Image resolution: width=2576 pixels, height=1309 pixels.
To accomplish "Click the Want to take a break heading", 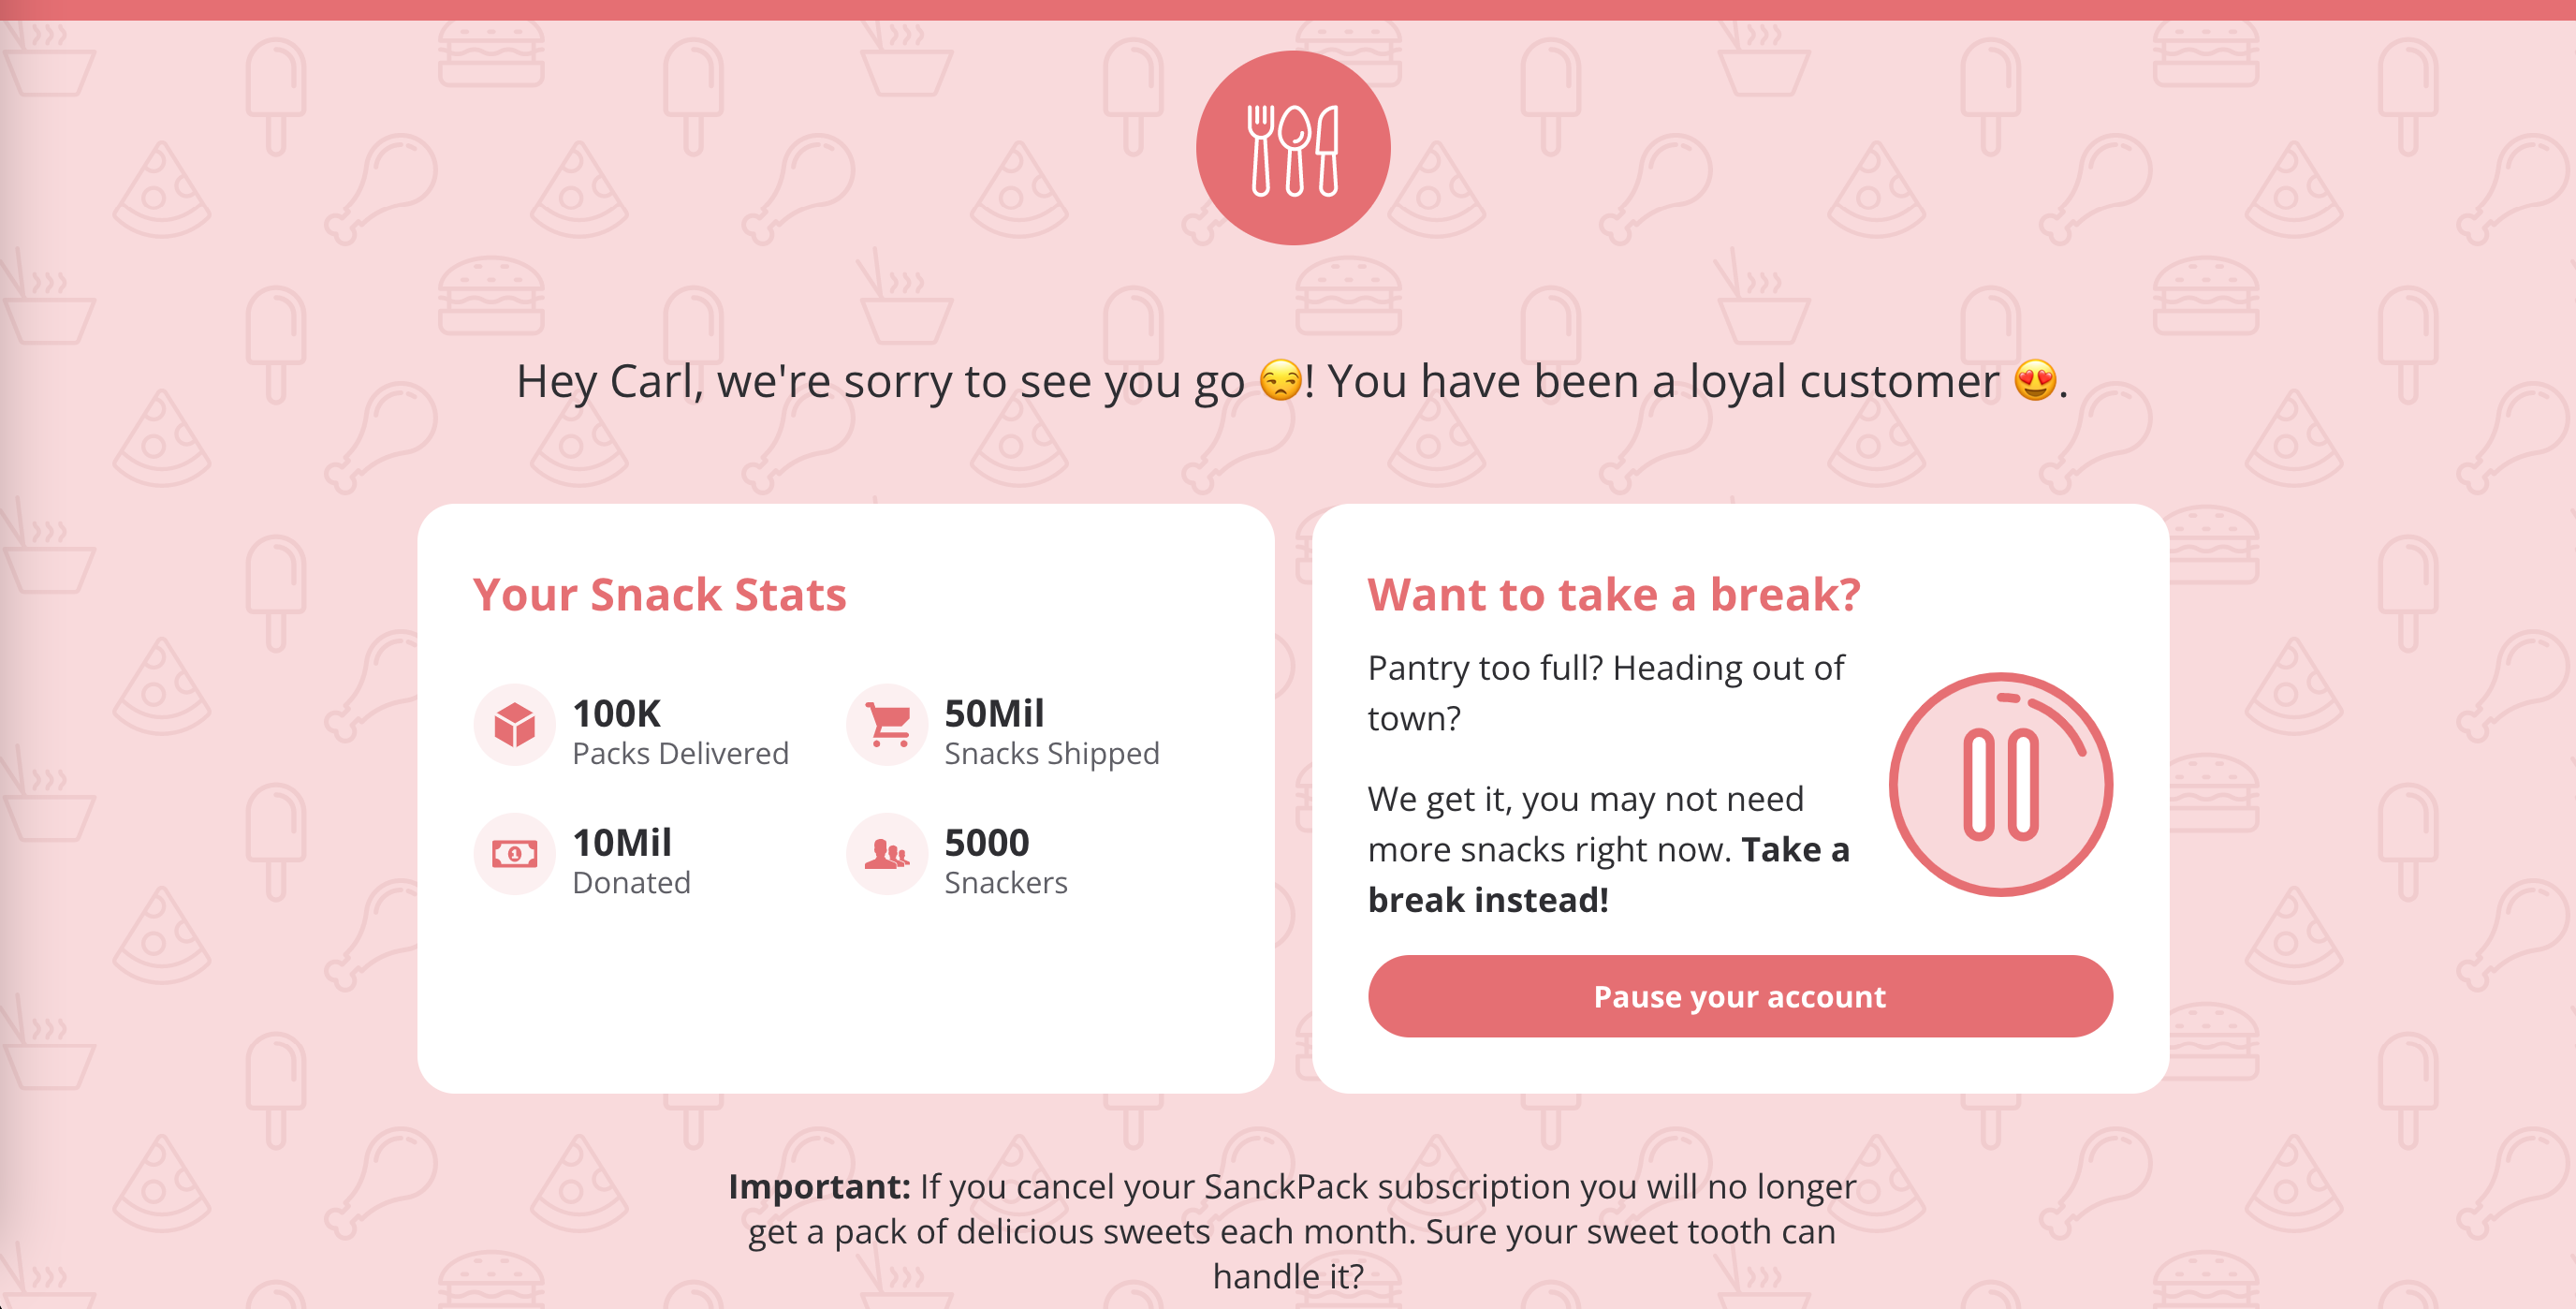I will (1613, 594).
